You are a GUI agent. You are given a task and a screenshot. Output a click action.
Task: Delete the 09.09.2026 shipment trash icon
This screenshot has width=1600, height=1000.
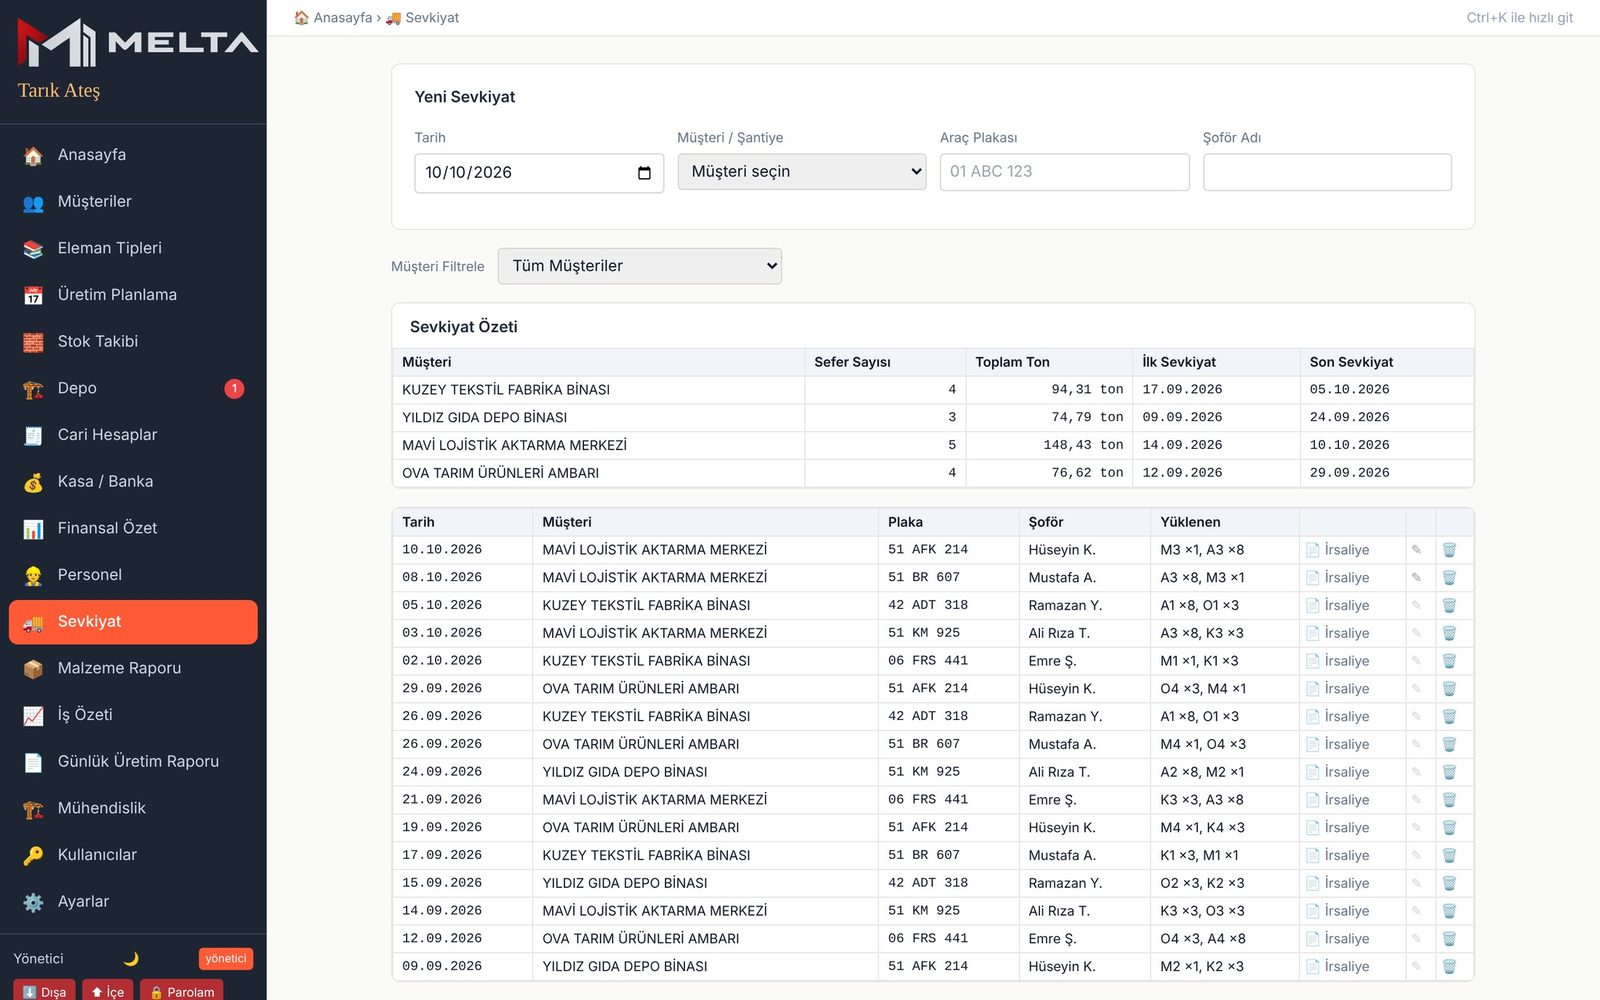1449,966
